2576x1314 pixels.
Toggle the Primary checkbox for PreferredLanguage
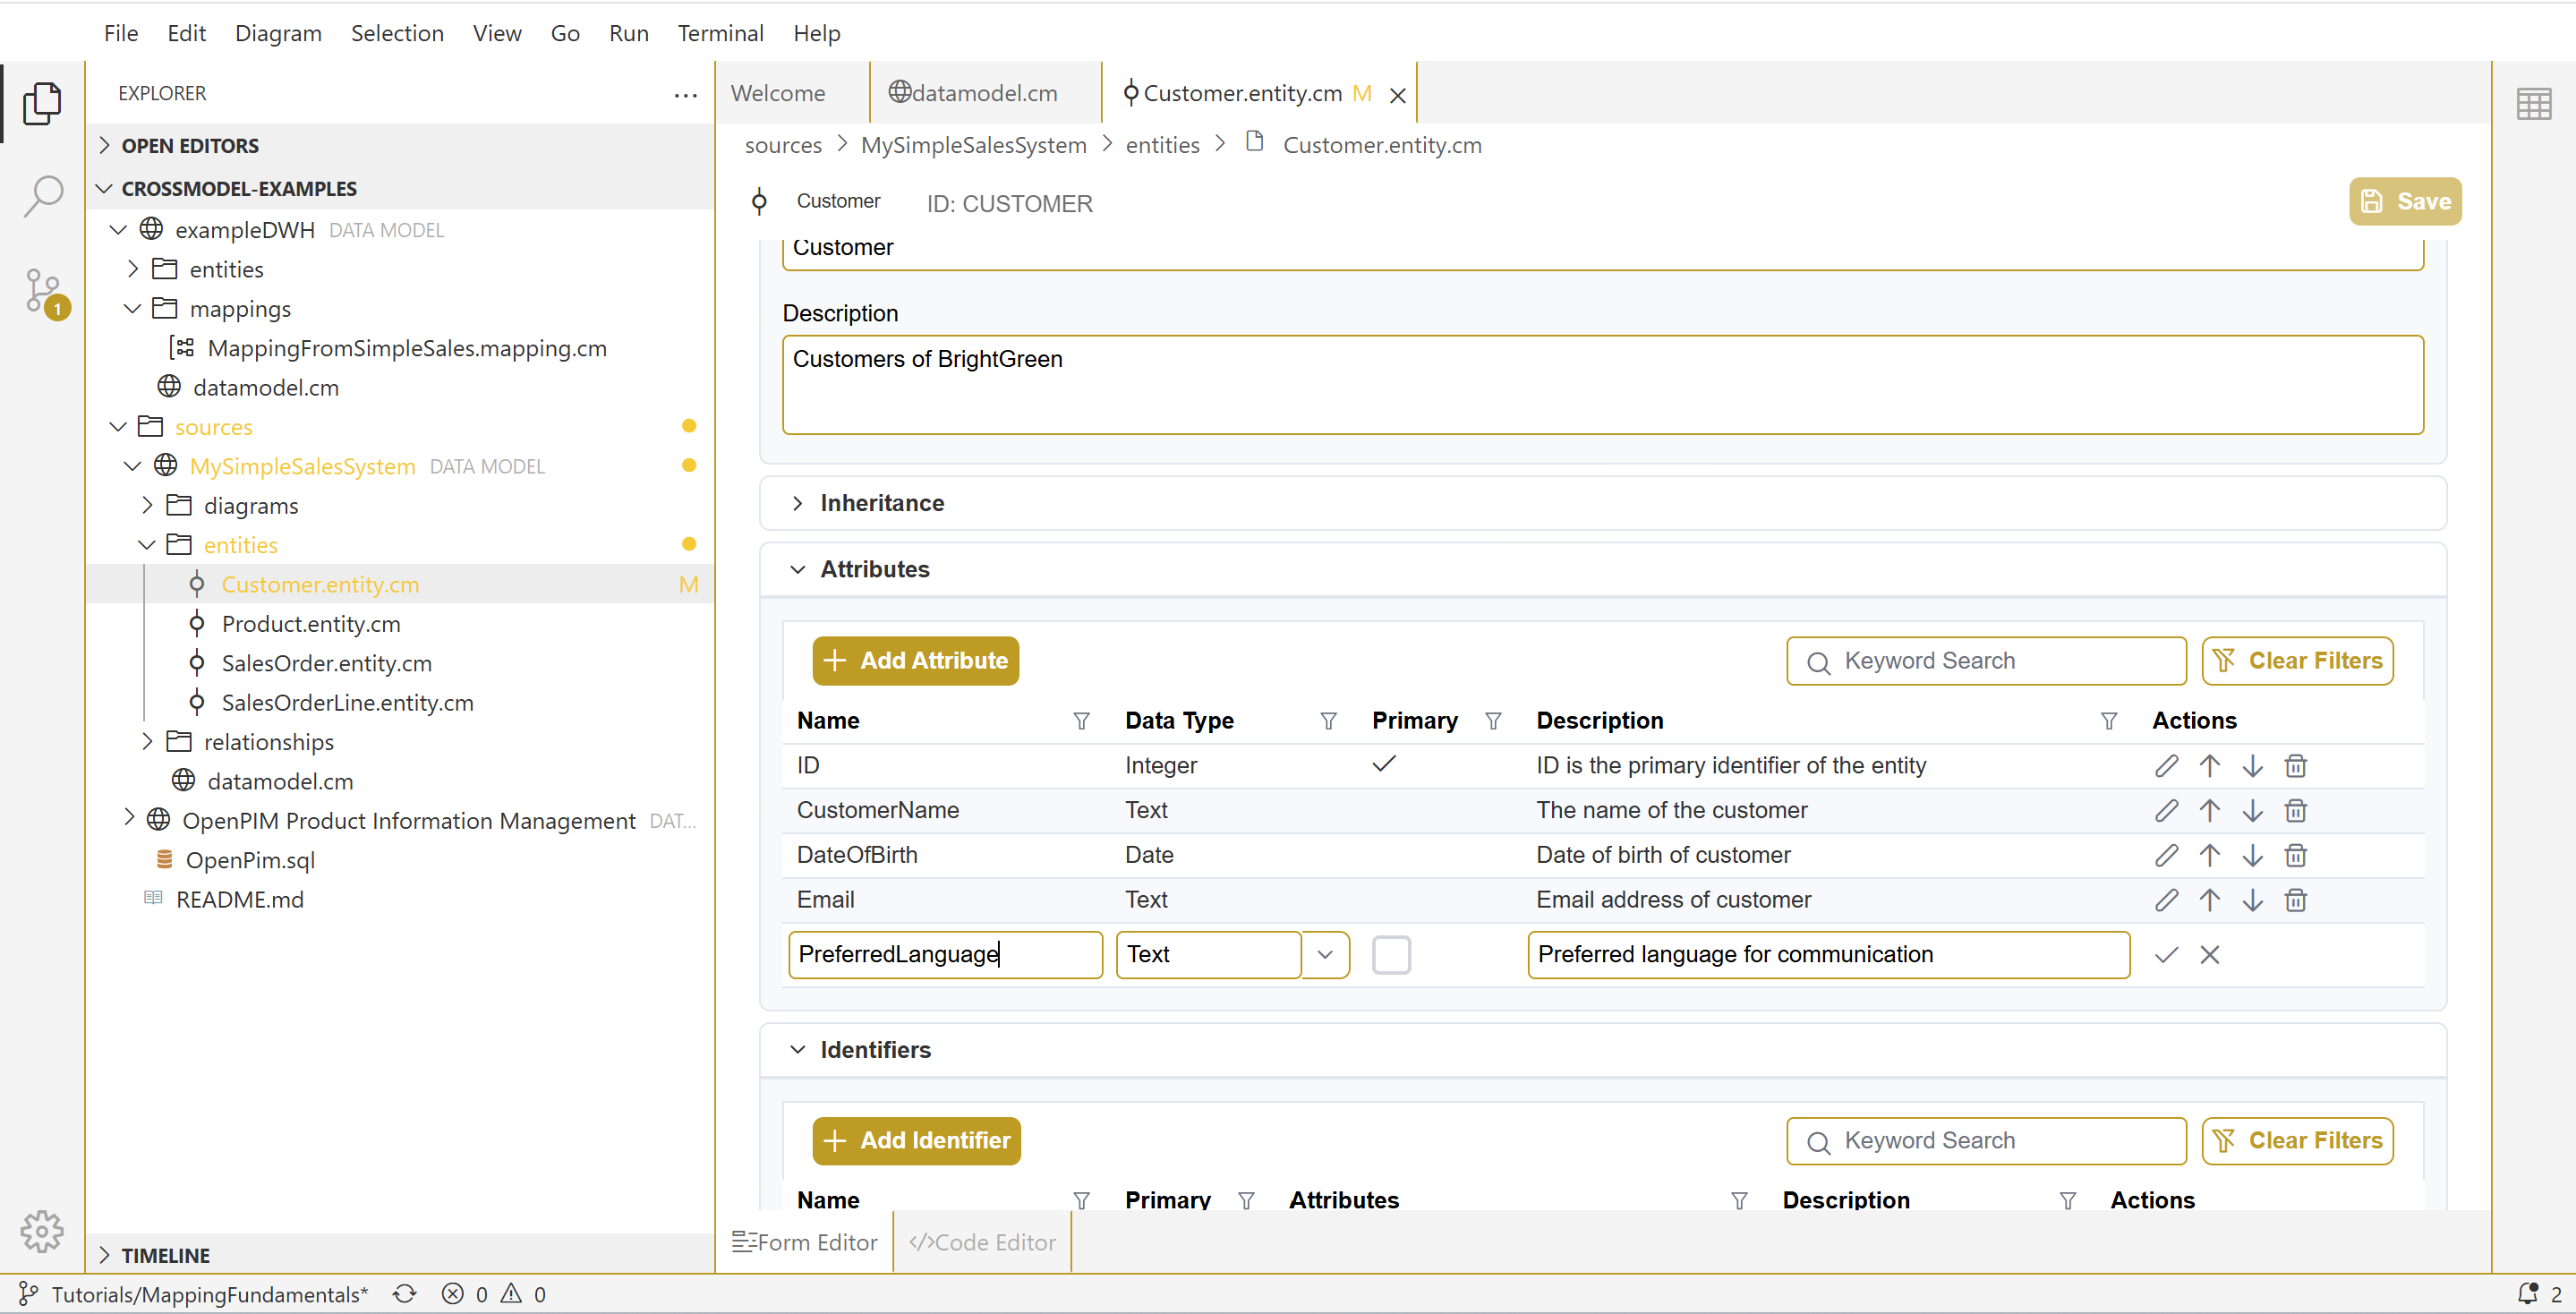[1390, 955]
